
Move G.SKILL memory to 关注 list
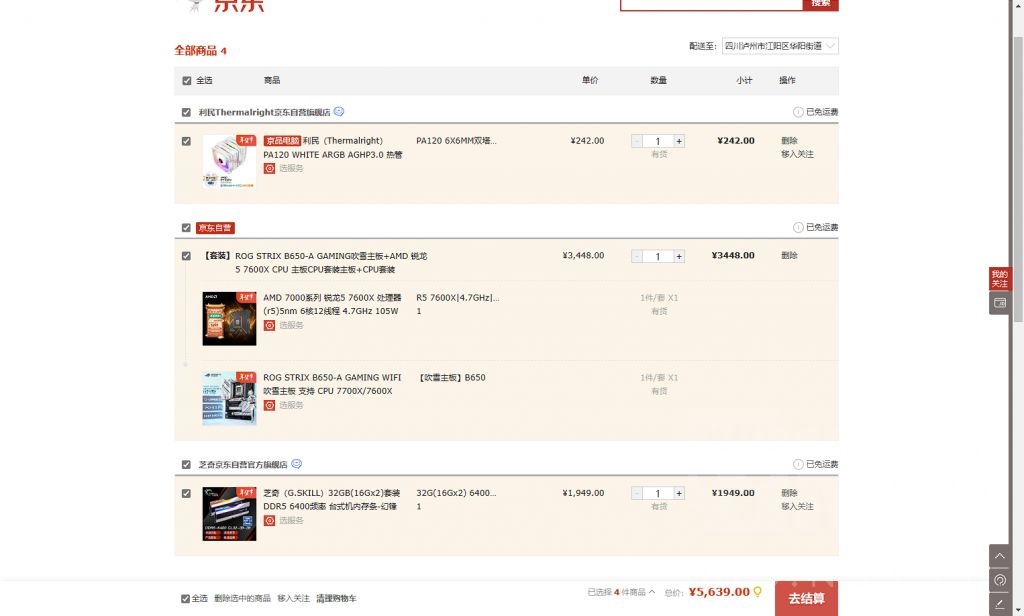point(797,506)
